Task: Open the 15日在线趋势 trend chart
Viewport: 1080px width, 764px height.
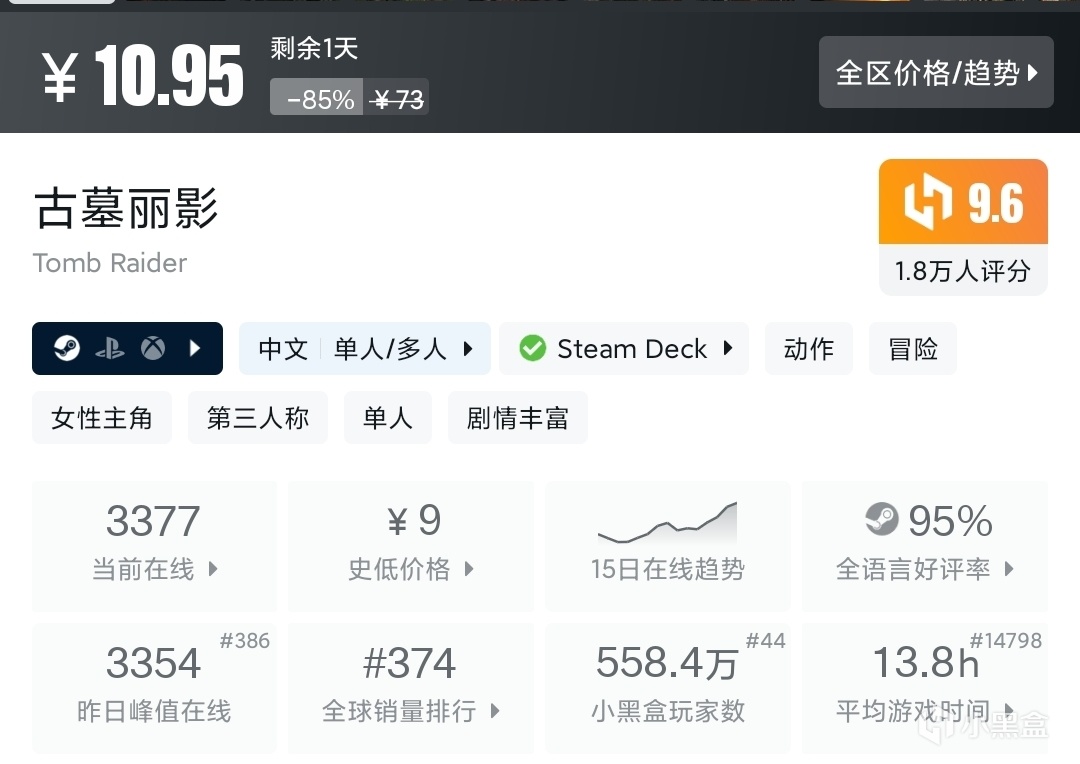Action: [667, 545]
